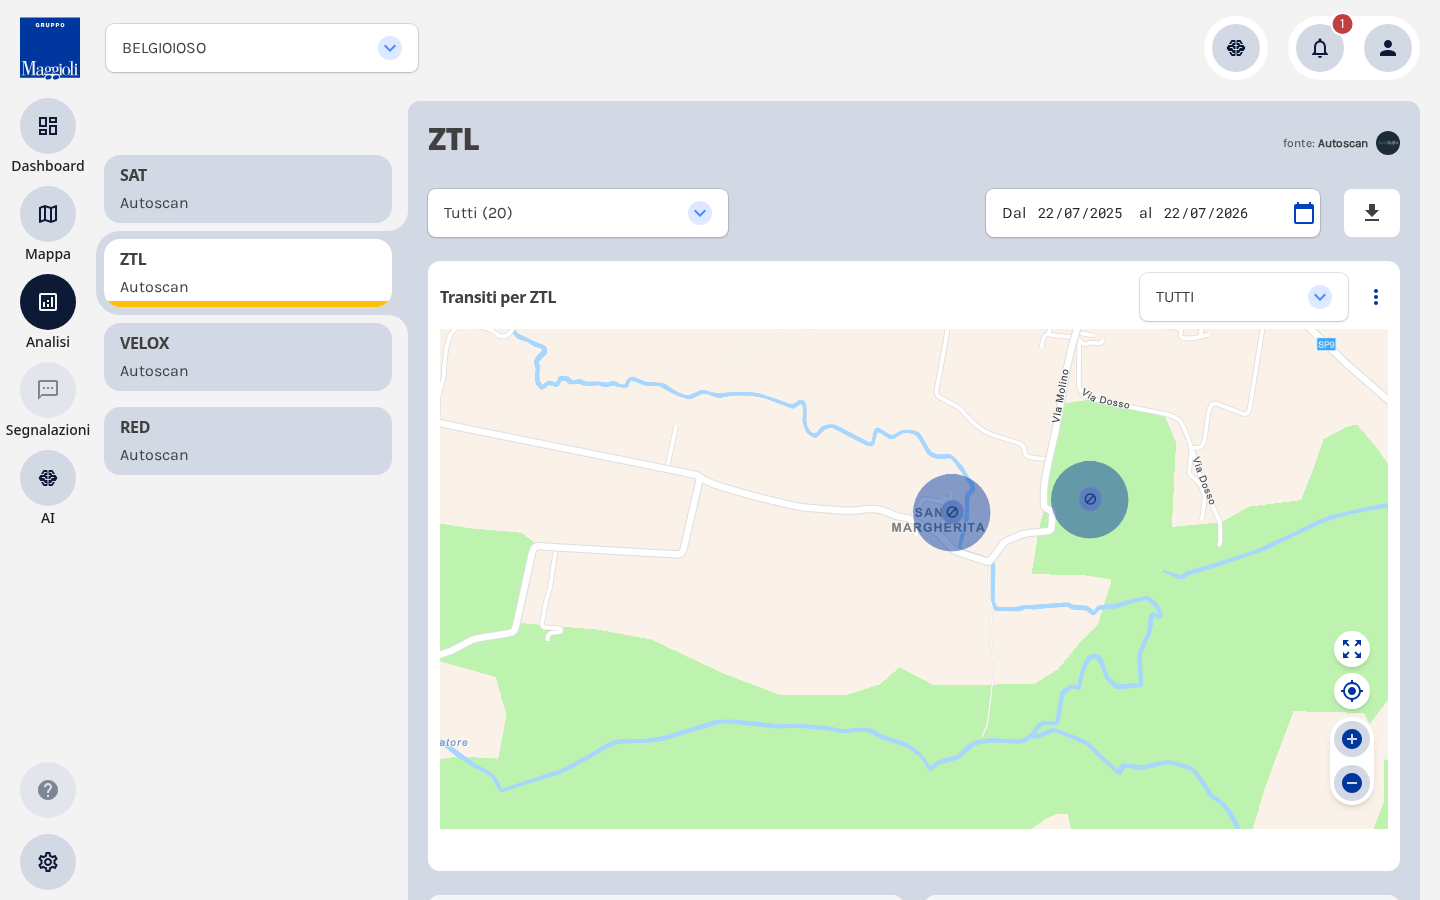Zoom in on the map

pyautogui.click(x=1352, y=739)
